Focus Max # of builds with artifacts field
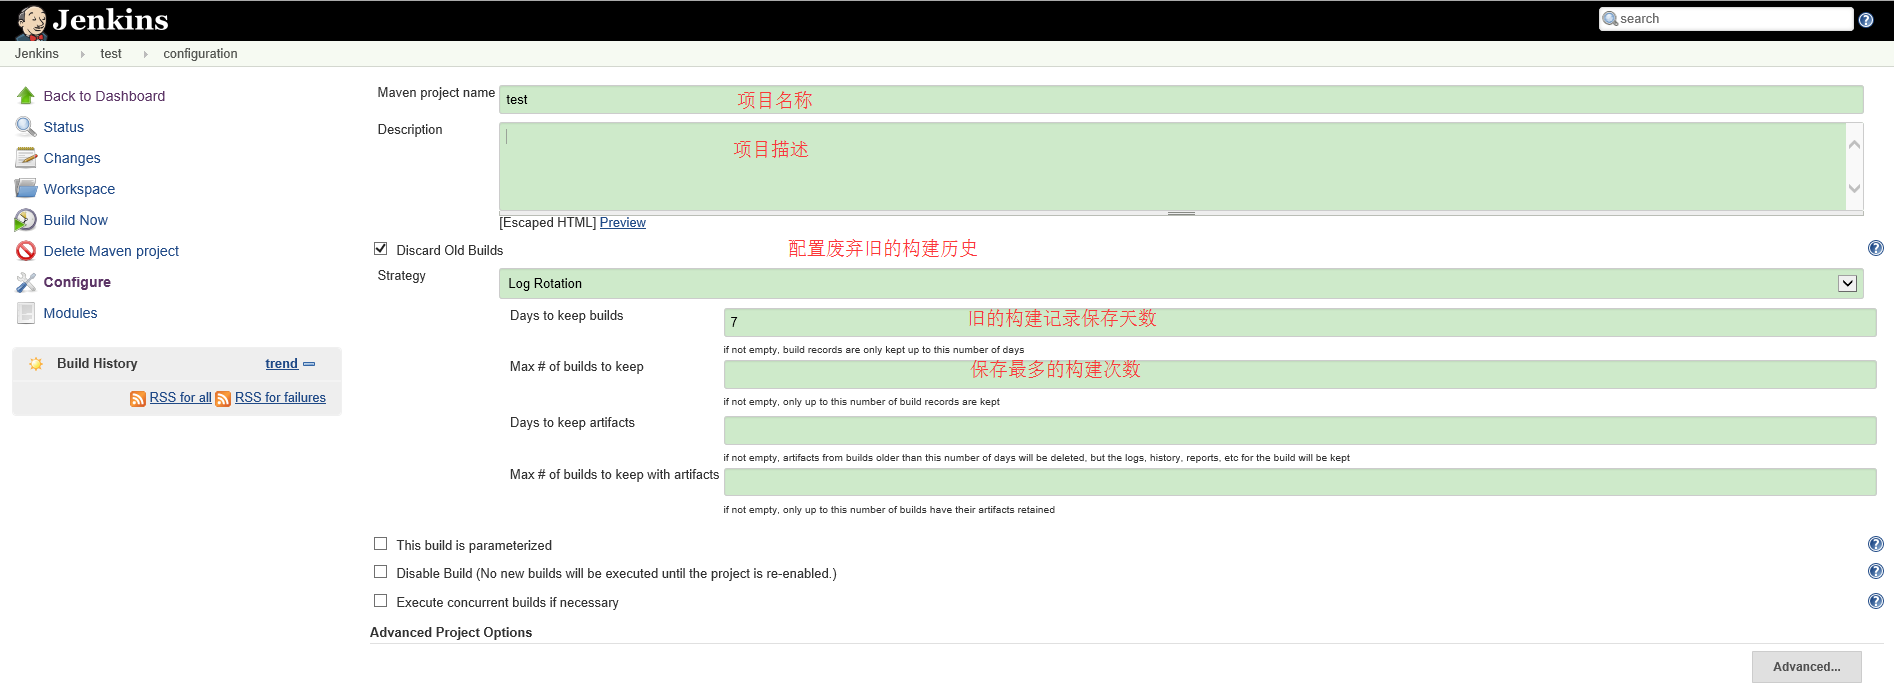 (x=1300, y=482)
